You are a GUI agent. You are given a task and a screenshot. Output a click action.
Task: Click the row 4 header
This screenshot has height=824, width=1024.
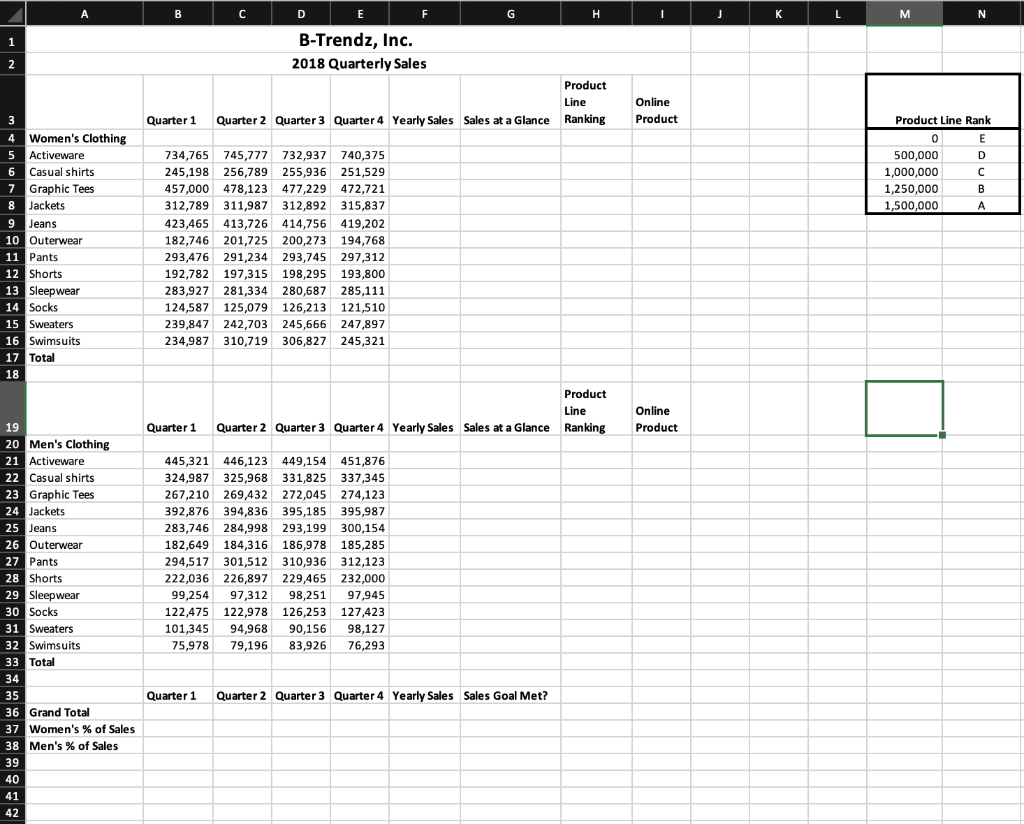[x=11, y=138]
